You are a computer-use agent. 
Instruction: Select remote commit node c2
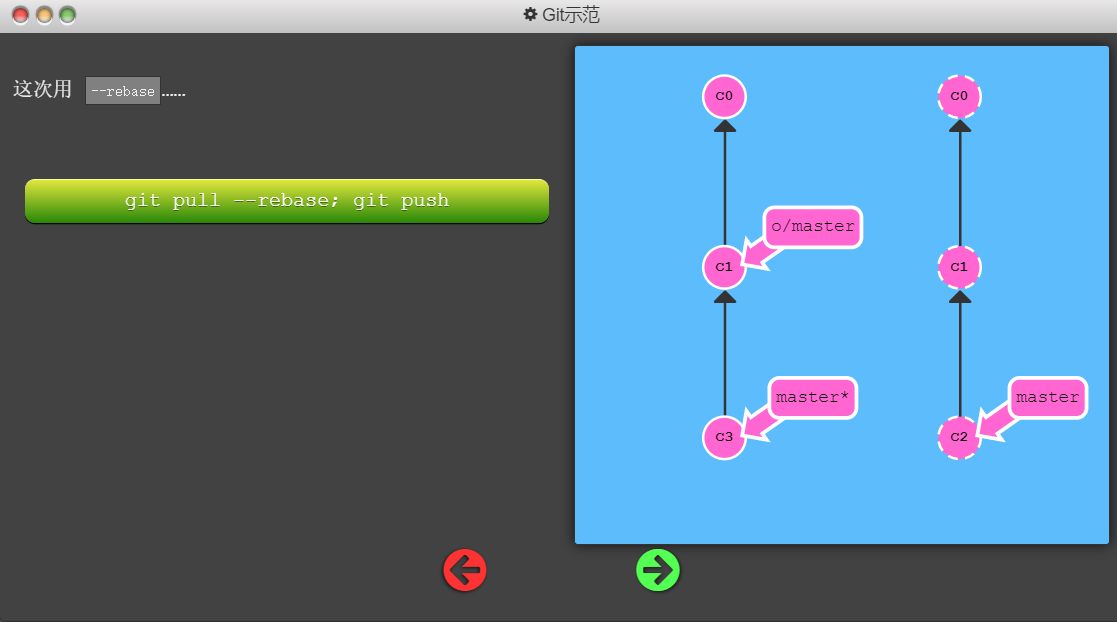pyautogui.click(x=959, y=437)
